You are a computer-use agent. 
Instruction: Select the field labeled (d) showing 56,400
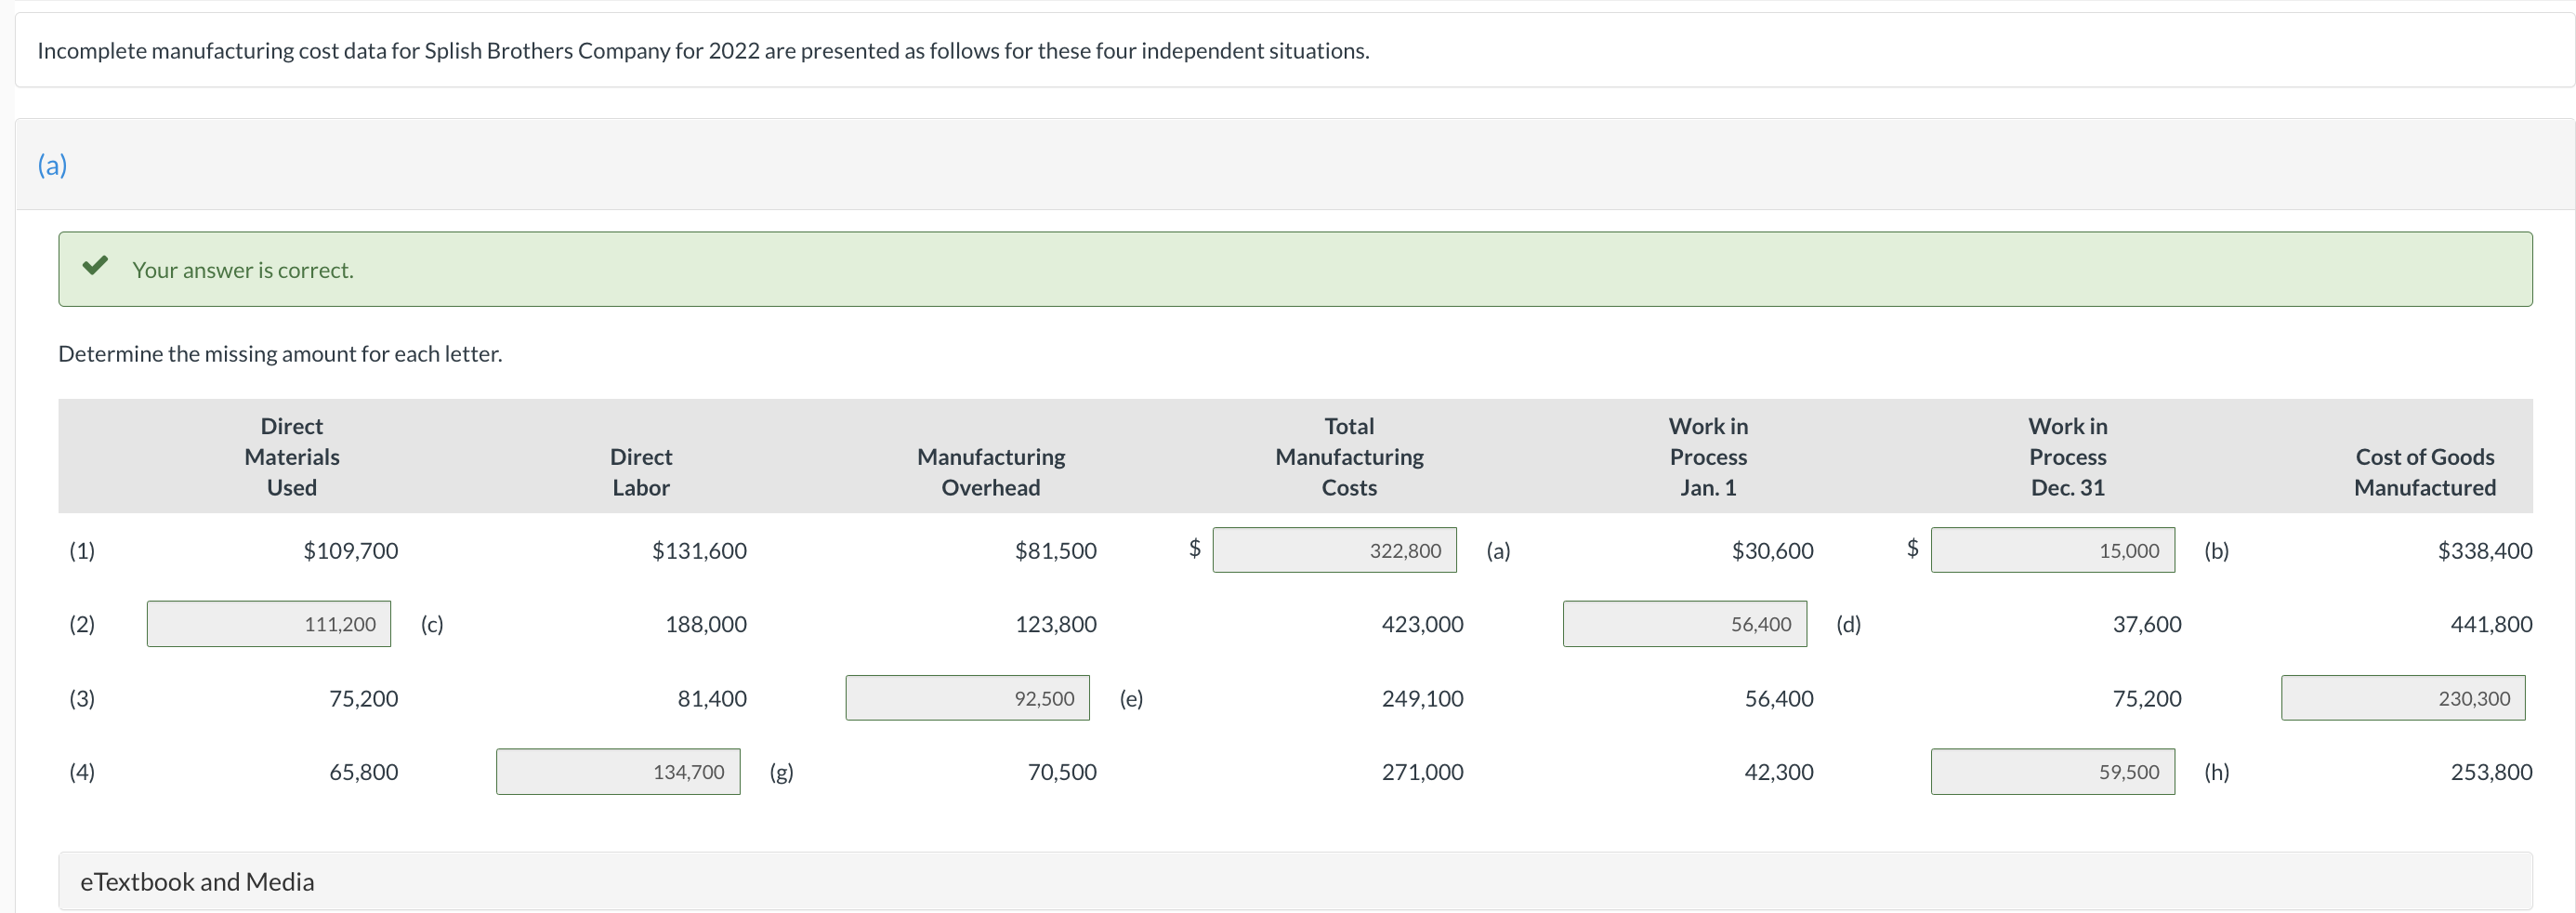[1684, 623]
